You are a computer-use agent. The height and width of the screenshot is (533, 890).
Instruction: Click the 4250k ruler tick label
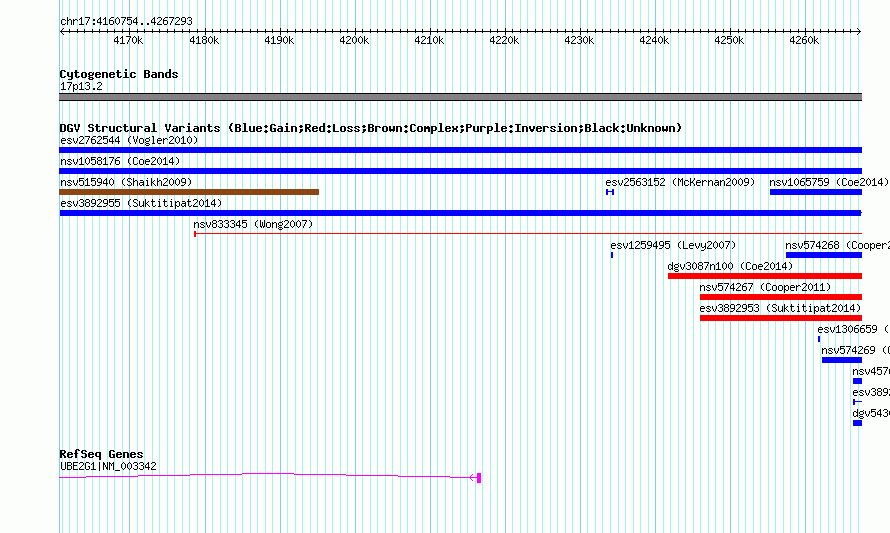(729, 41)
